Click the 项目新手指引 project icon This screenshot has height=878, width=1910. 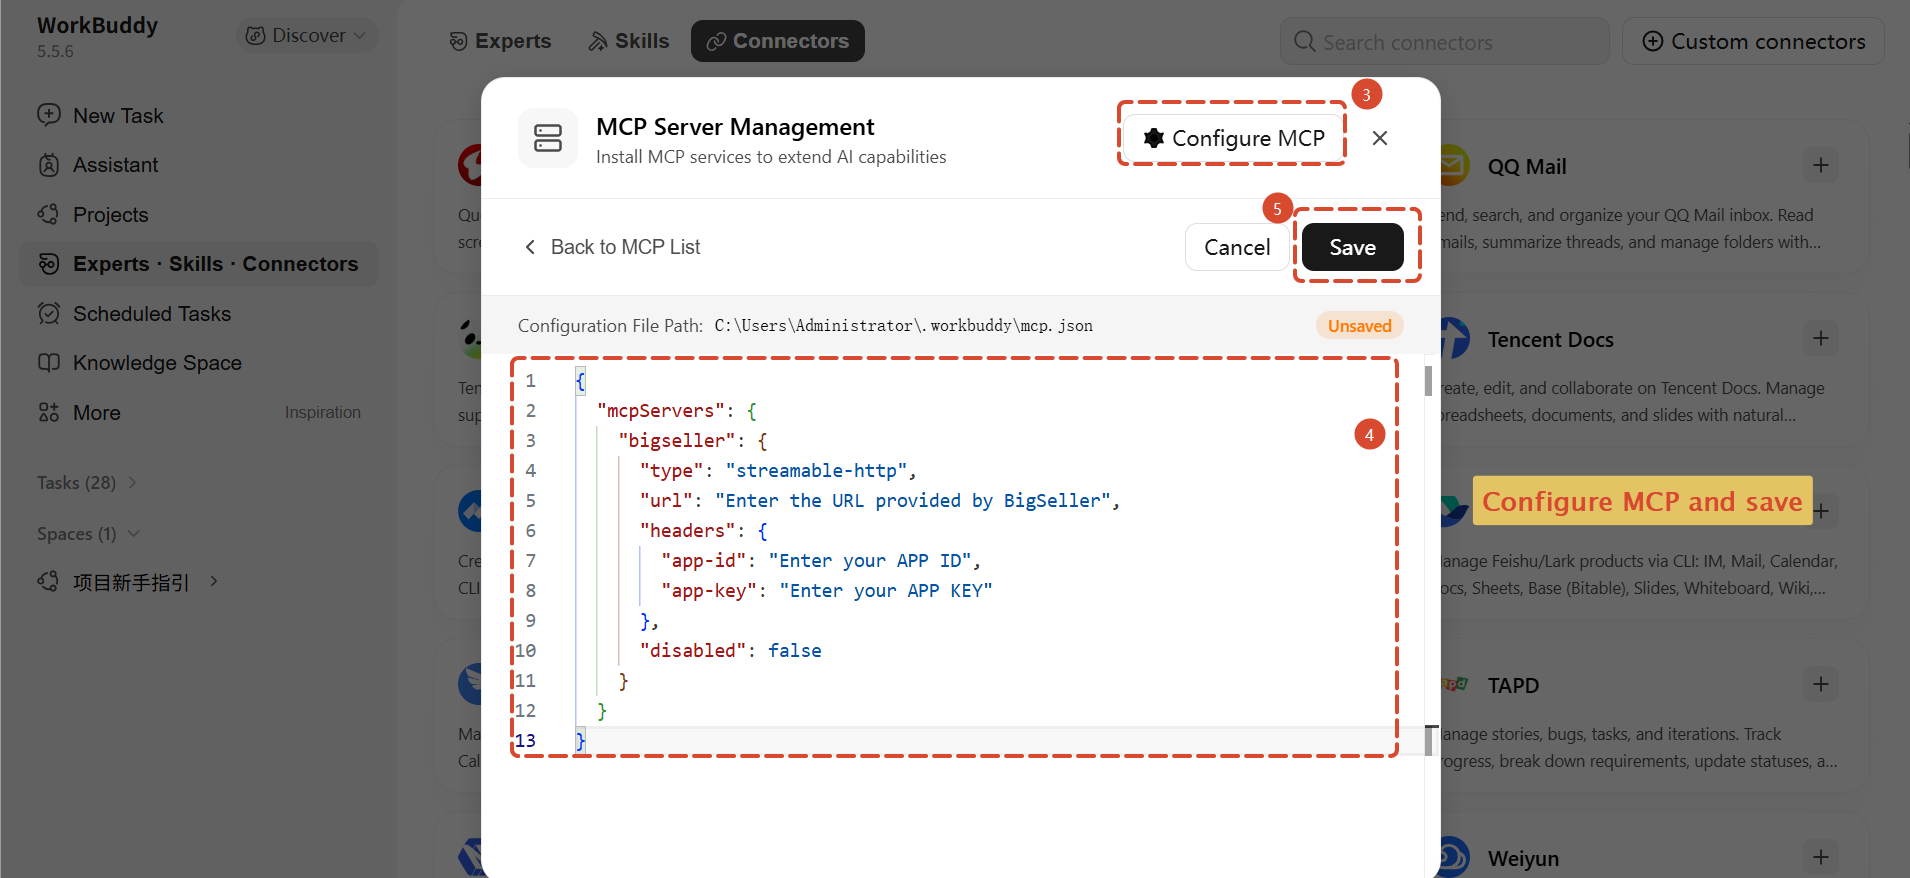pyautogui.click(x=49, y=581)
